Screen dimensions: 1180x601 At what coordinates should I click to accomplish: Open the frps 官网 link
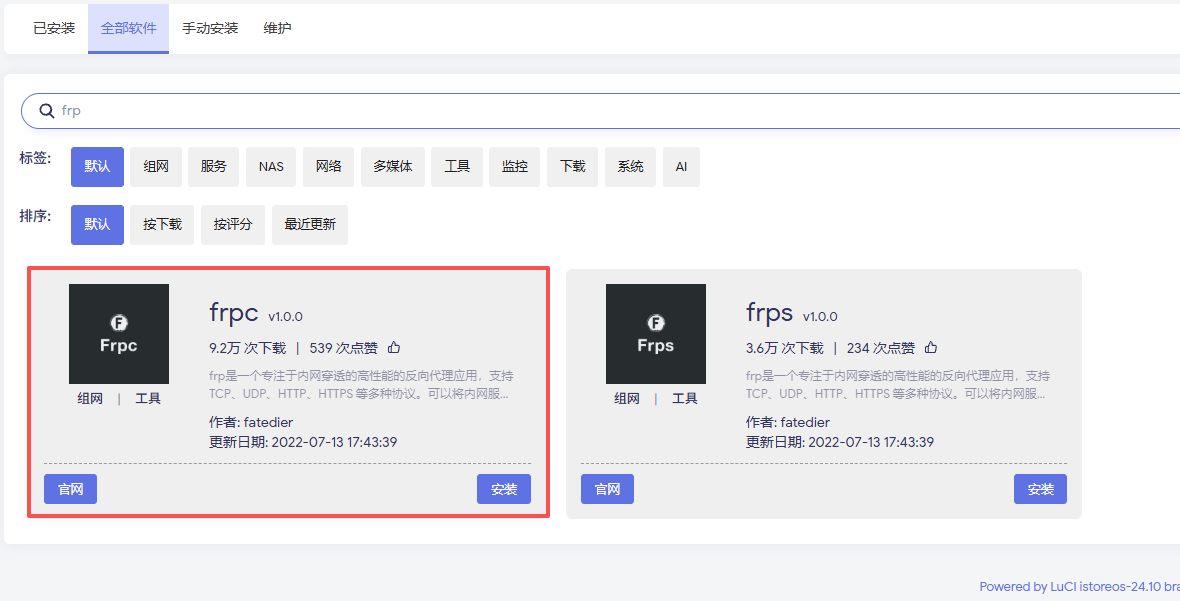607,489
